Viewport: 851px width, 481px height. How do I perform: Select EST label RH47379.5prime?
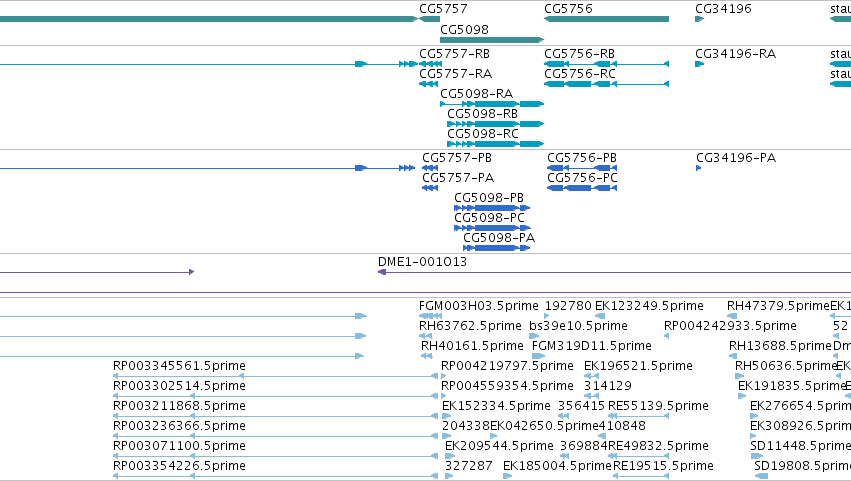[779, 306]
